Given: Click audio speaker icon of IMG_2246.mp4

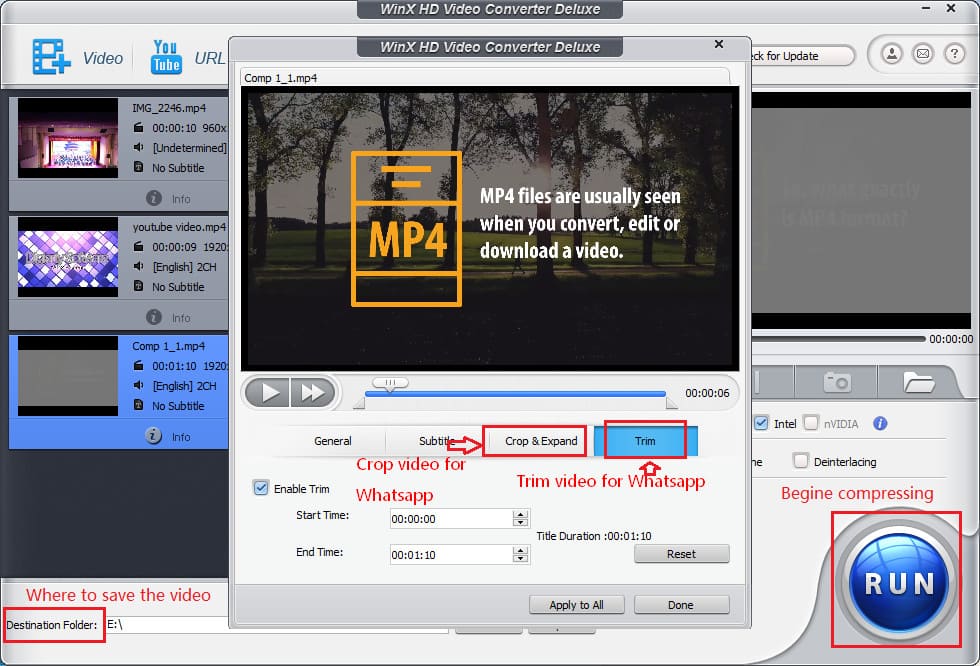Looking at the screenshot, I should click(x=139, y=147).
